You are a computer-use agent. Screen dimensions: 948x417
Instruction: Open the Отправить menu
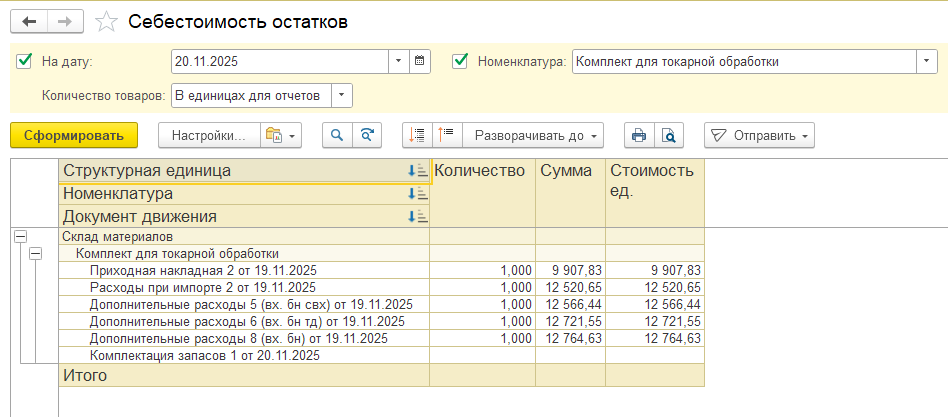pos(759,135)
